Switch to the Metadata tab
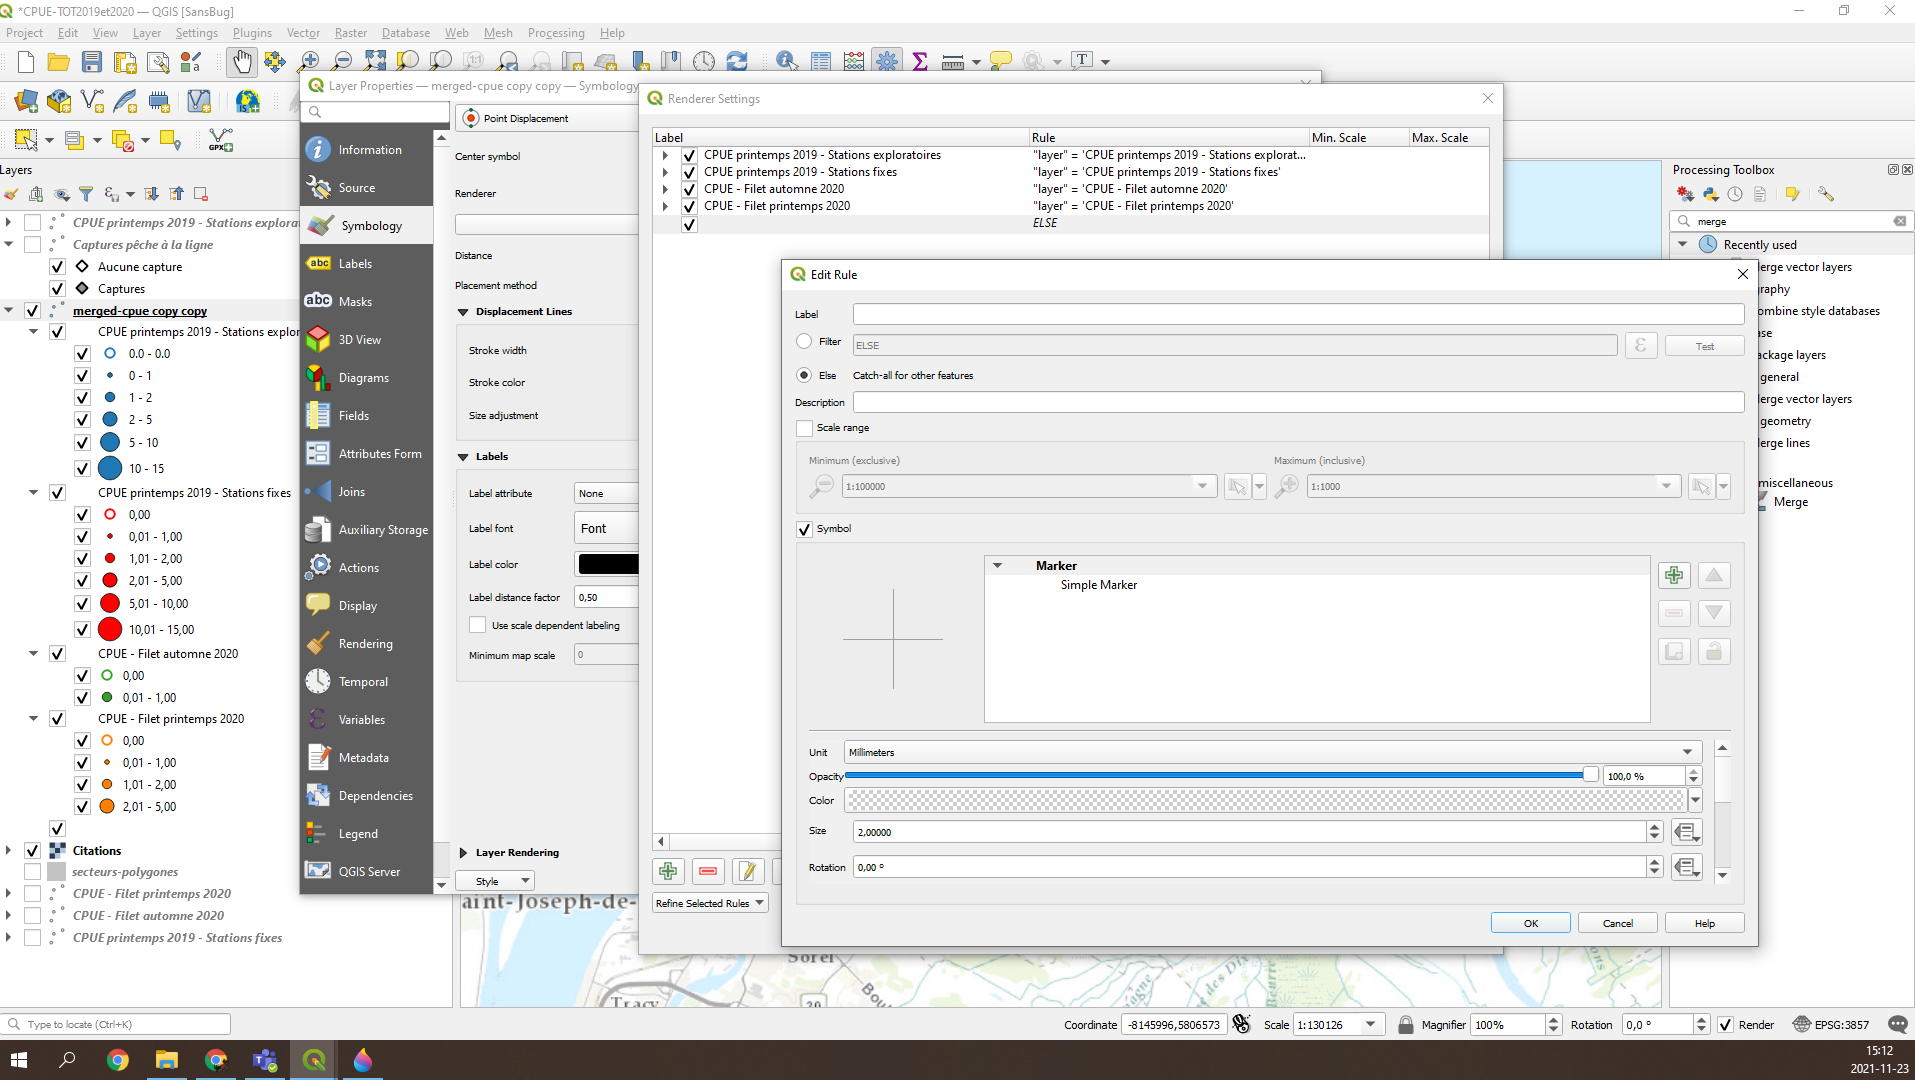The height and width of the screenshot is (1080, 1915). 367,758
